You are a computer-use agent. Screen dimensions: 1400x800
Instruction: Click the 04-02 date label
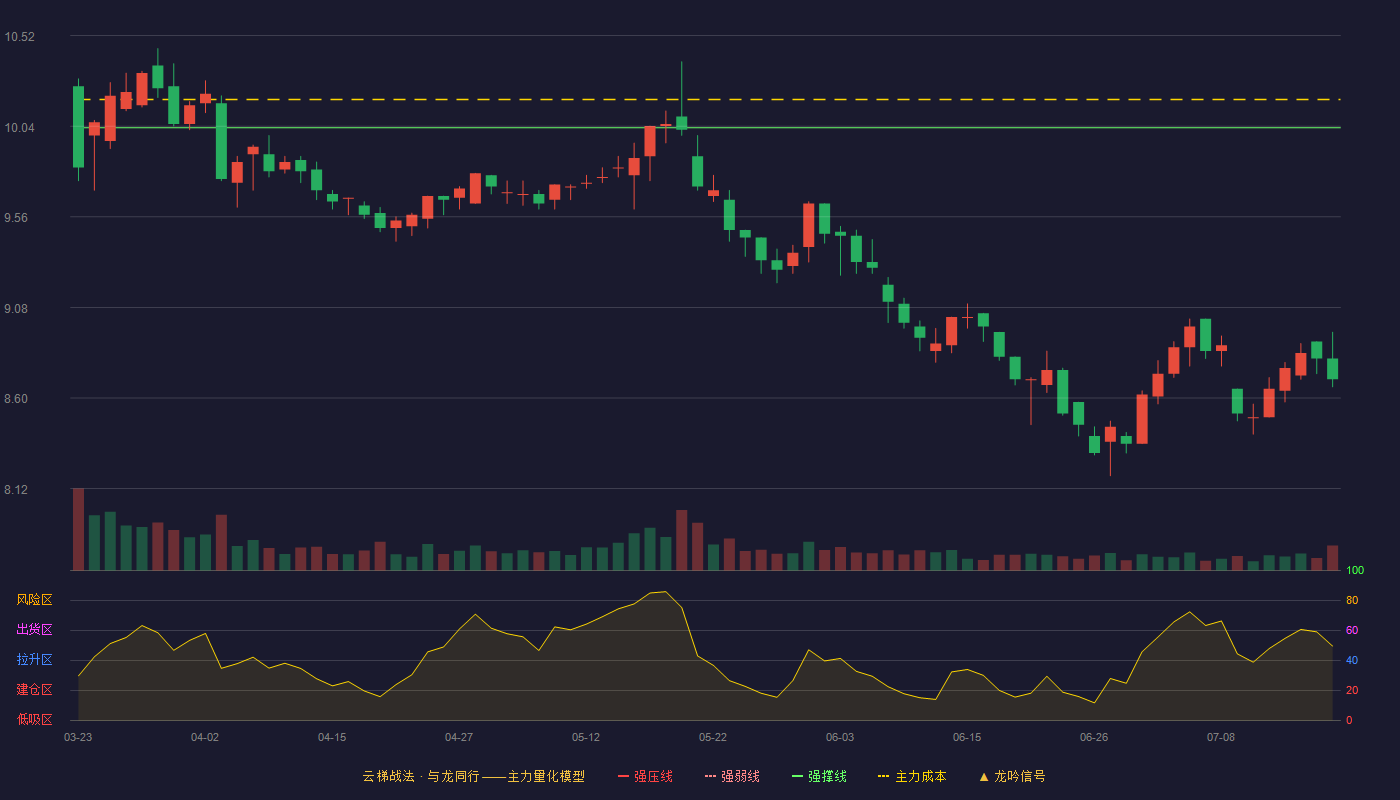click(205, 737)
